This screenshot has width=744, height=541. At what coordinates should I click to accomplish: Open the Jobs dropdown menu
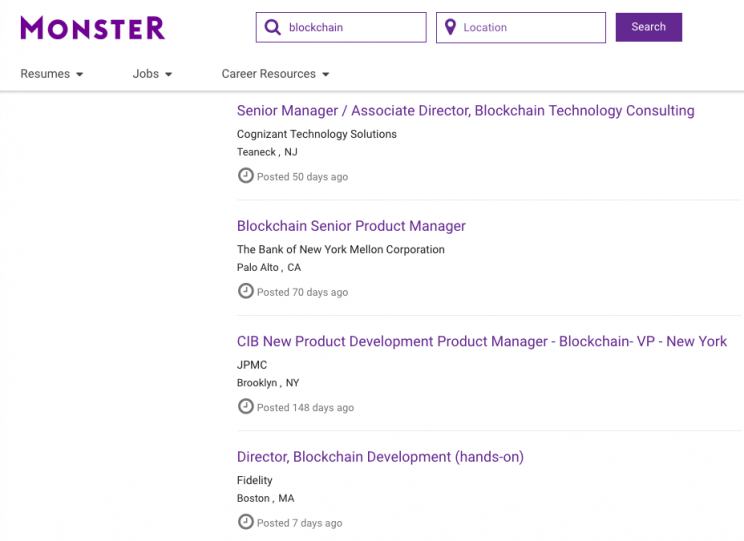tap(152, 74)
